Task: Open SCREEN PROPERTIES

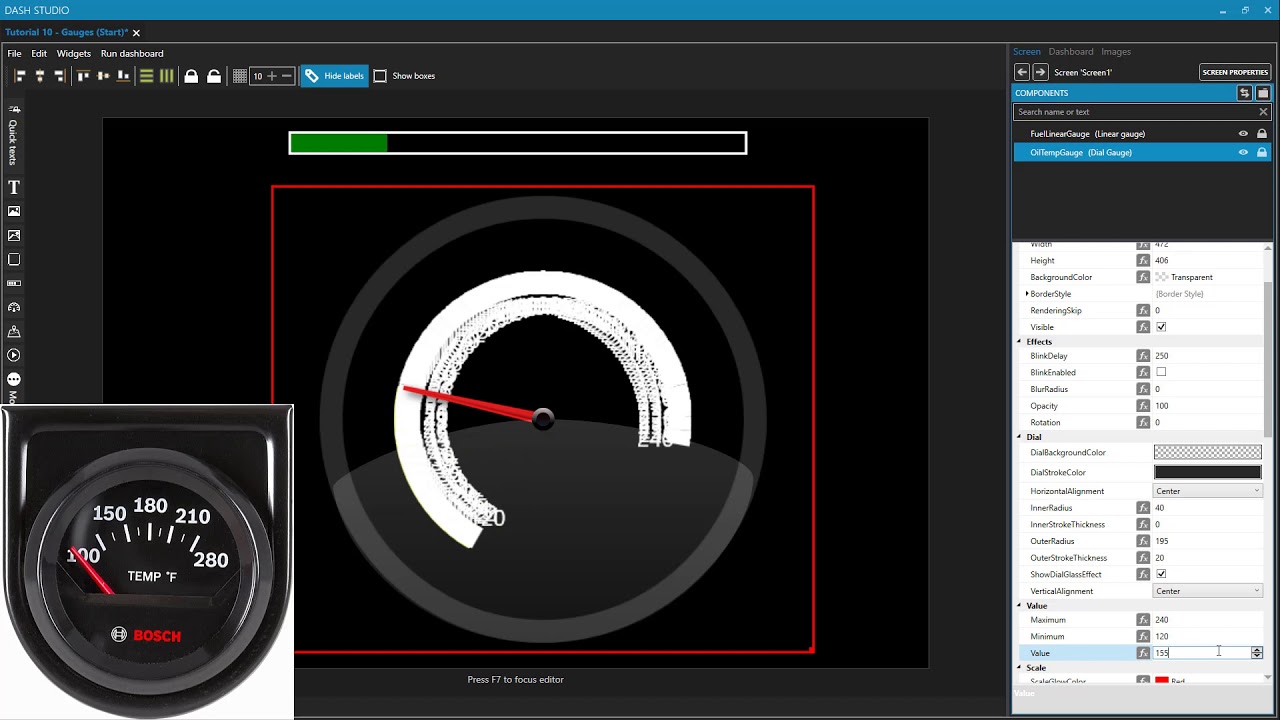Action: pos(1235,72)
